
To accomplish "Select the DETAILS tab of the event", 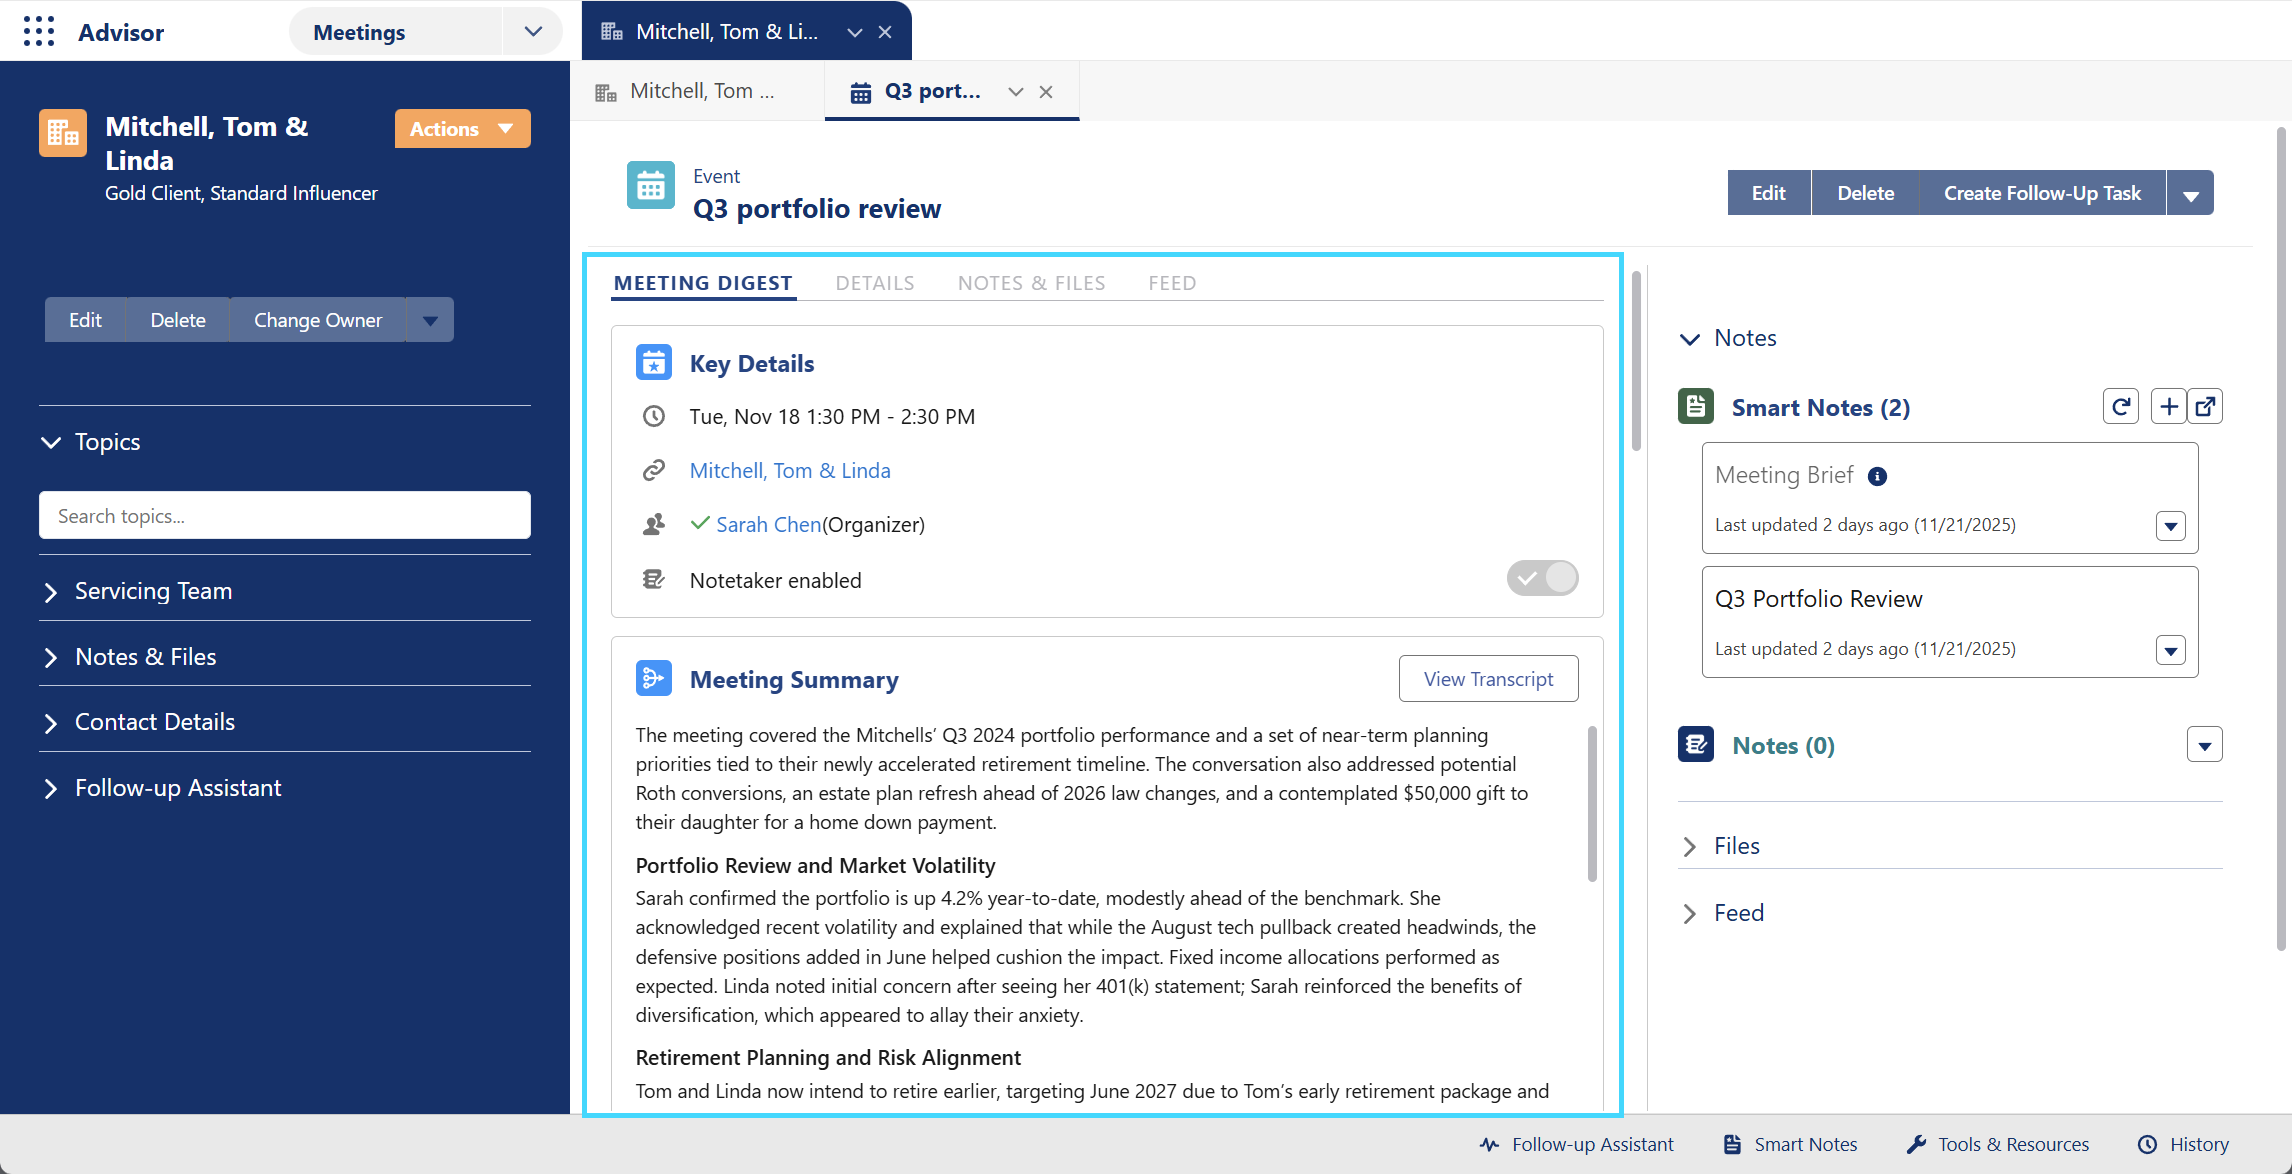I will click(874, 283).
